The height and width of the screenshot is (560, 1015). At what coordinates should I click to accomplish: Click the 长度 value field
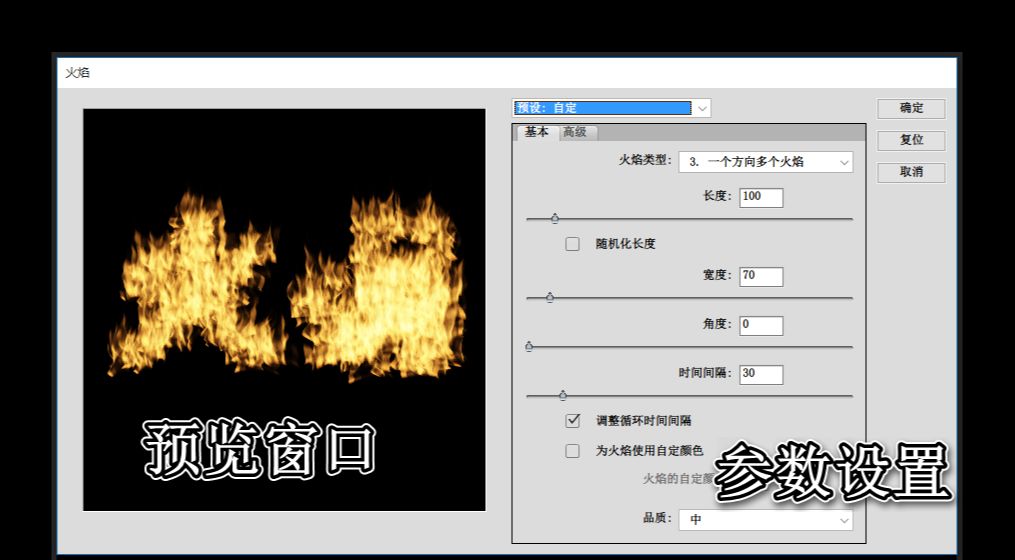pyautogui.click(x=761, y=197)
